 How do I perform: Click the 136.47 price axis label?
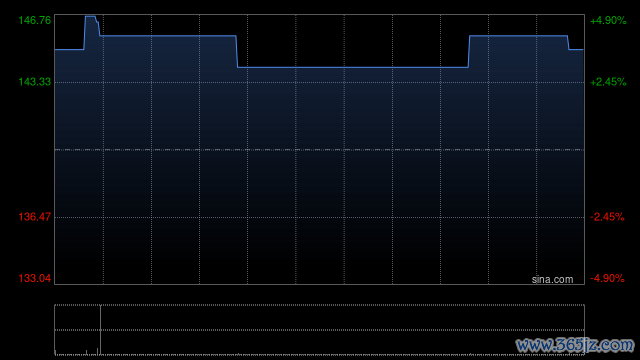pyautogui.click(x=35, y=217)
